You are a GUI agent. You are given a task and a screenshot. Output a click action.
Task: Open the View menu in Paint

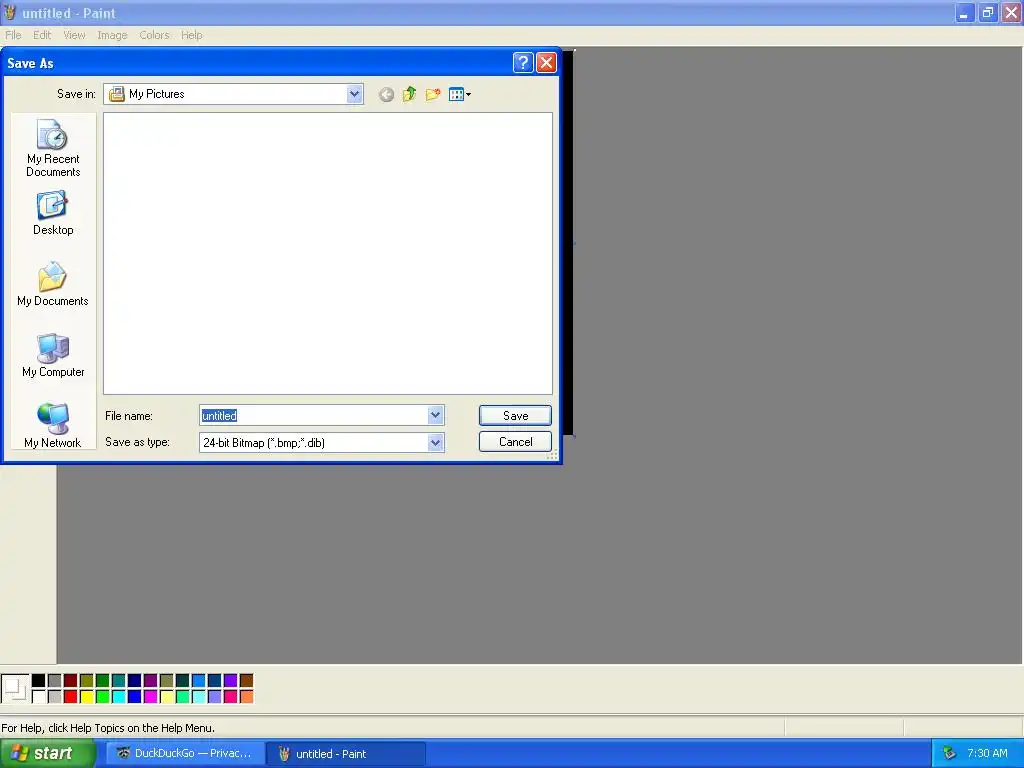click(x=74, y=35)
